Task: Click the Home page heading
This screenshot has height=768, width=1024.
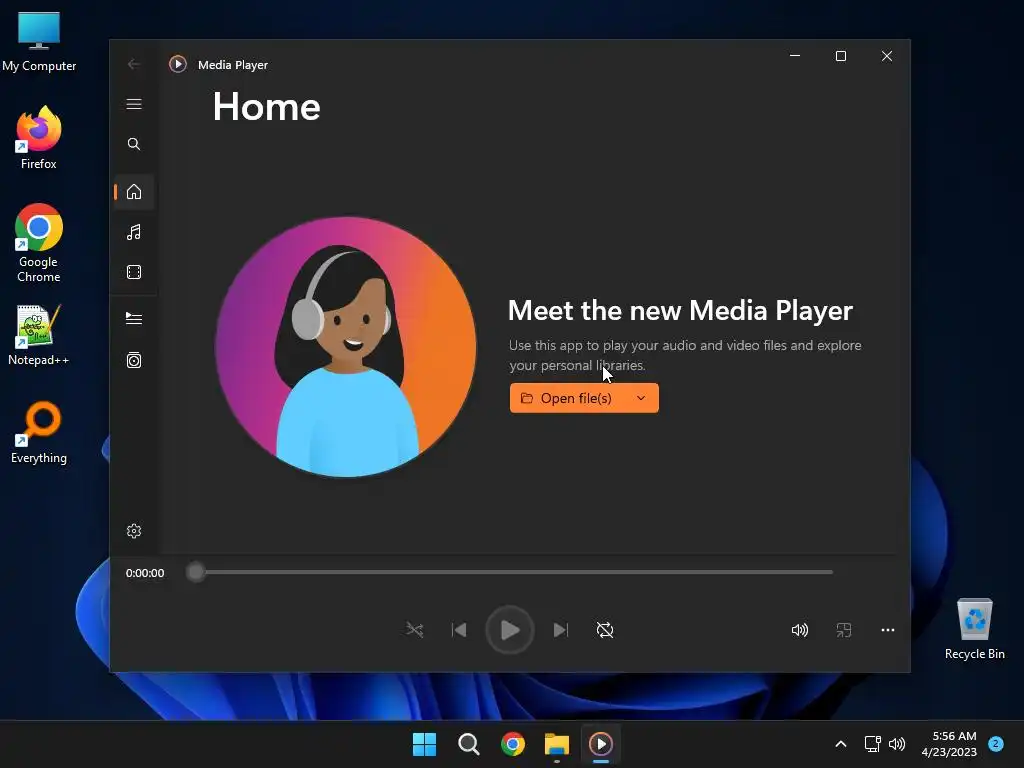Action: pos(266,106)
